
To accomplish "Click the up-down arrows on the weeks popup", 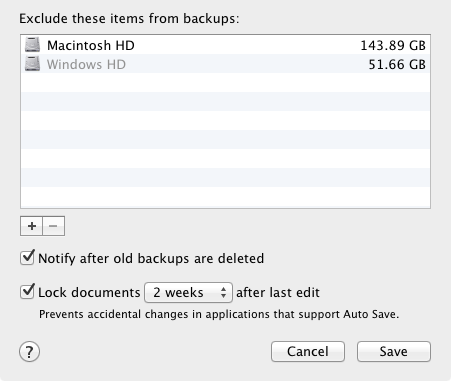I will pyautogui.click(x=223, y=293).
